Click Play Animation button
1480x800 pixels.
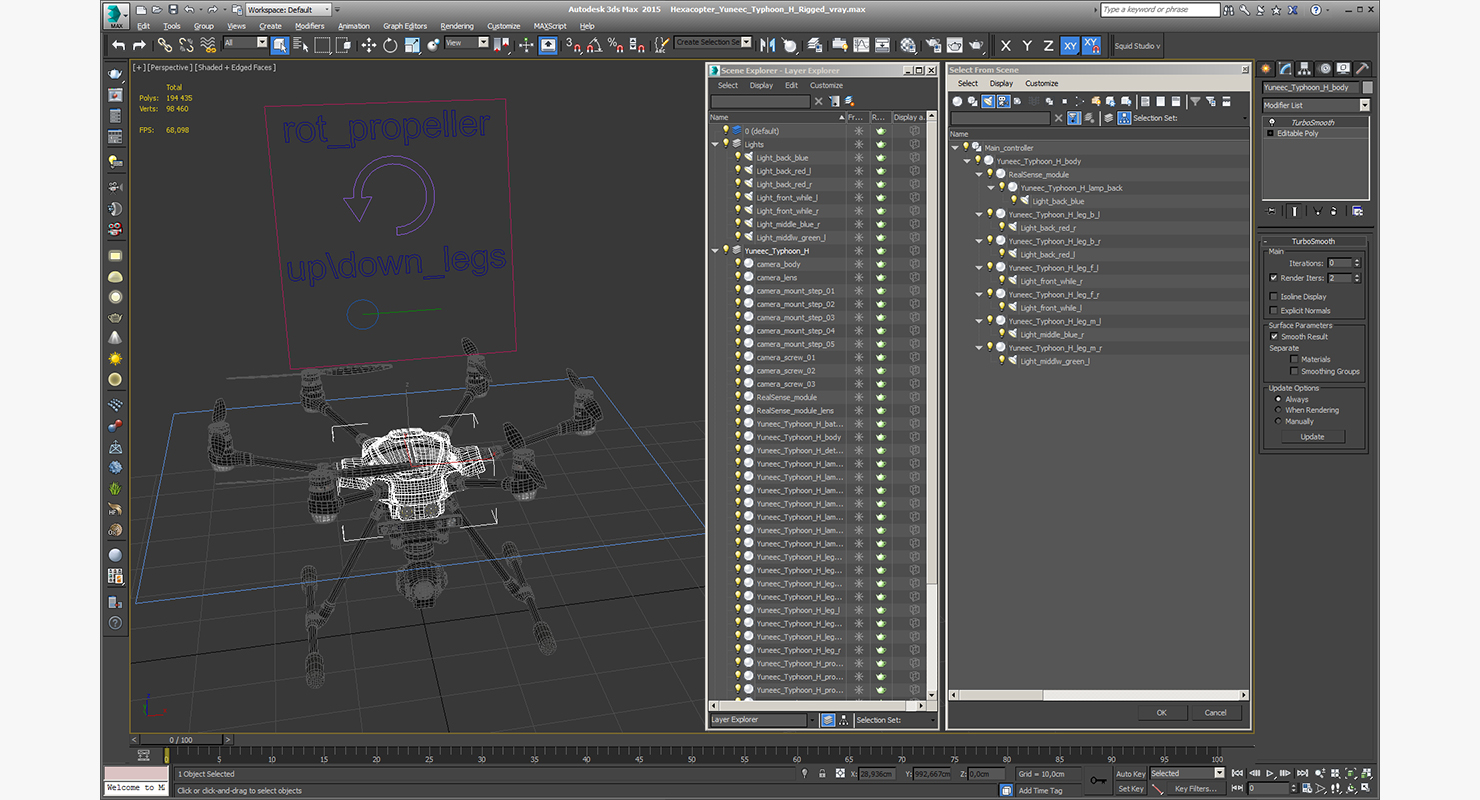[1270, 773]
